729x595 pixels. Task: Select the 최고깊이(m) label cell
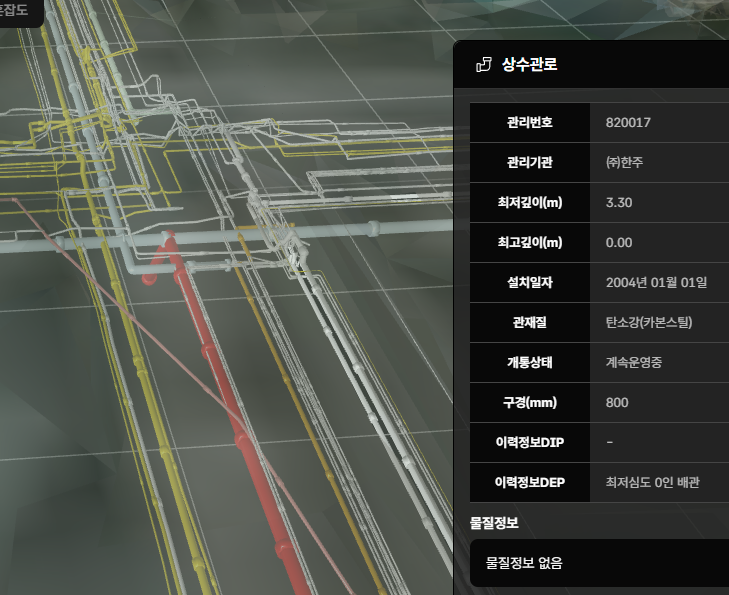(x=530, y=242)
